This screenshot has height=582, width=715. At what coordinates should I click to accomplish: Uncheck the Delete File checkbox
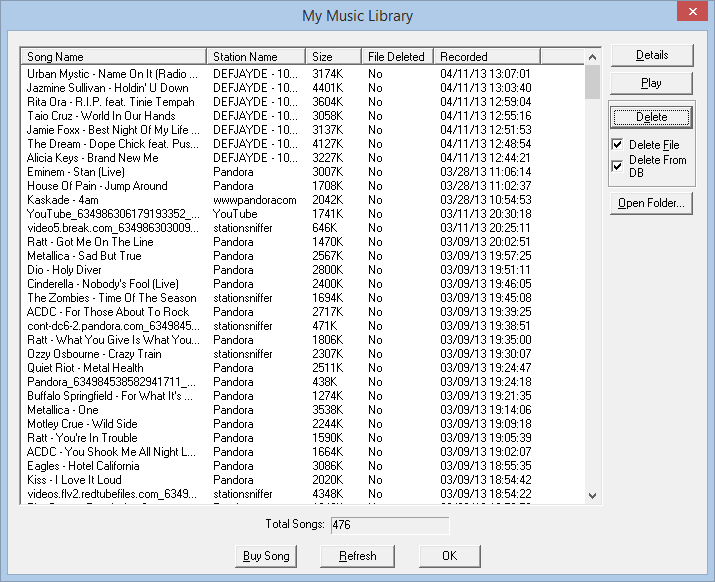[x=617, y=145]
